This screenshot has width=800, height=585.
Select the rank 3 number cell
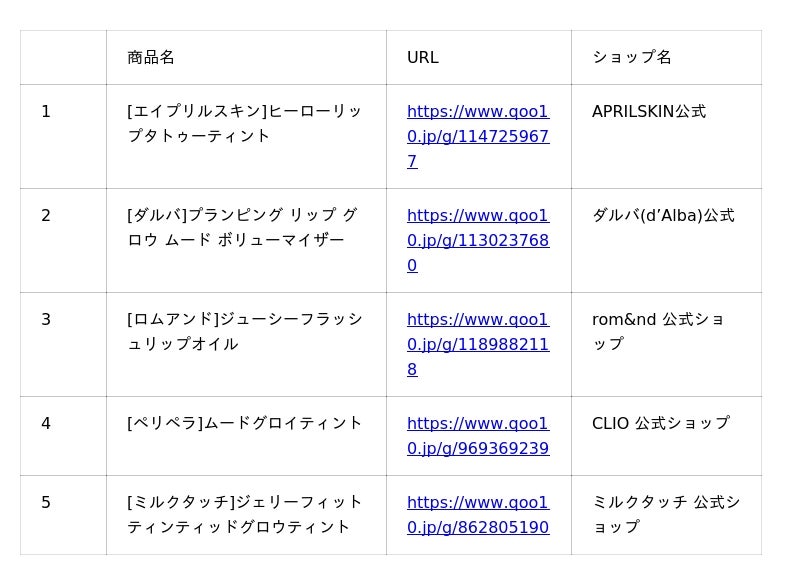(63, 344)
